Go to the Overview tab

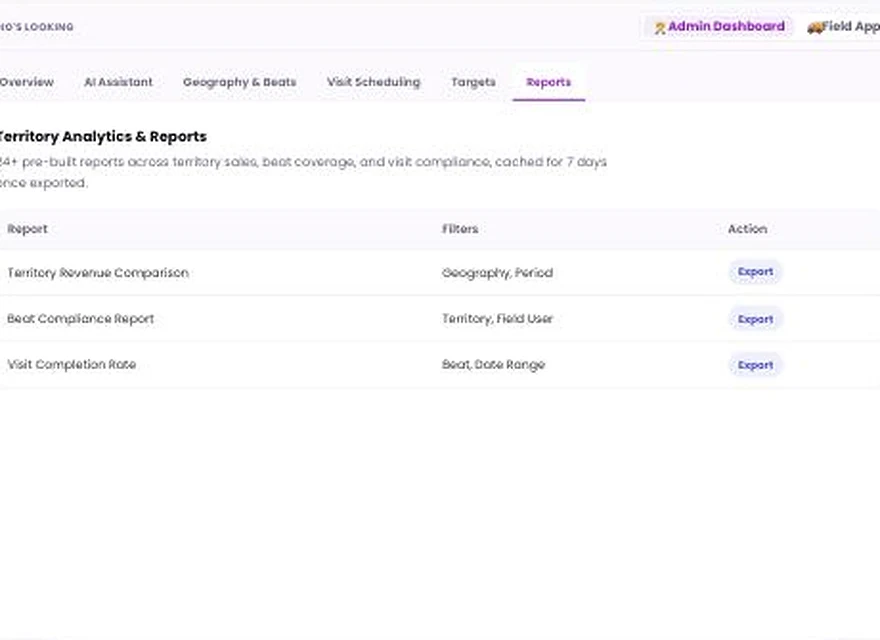coord(26,82)
